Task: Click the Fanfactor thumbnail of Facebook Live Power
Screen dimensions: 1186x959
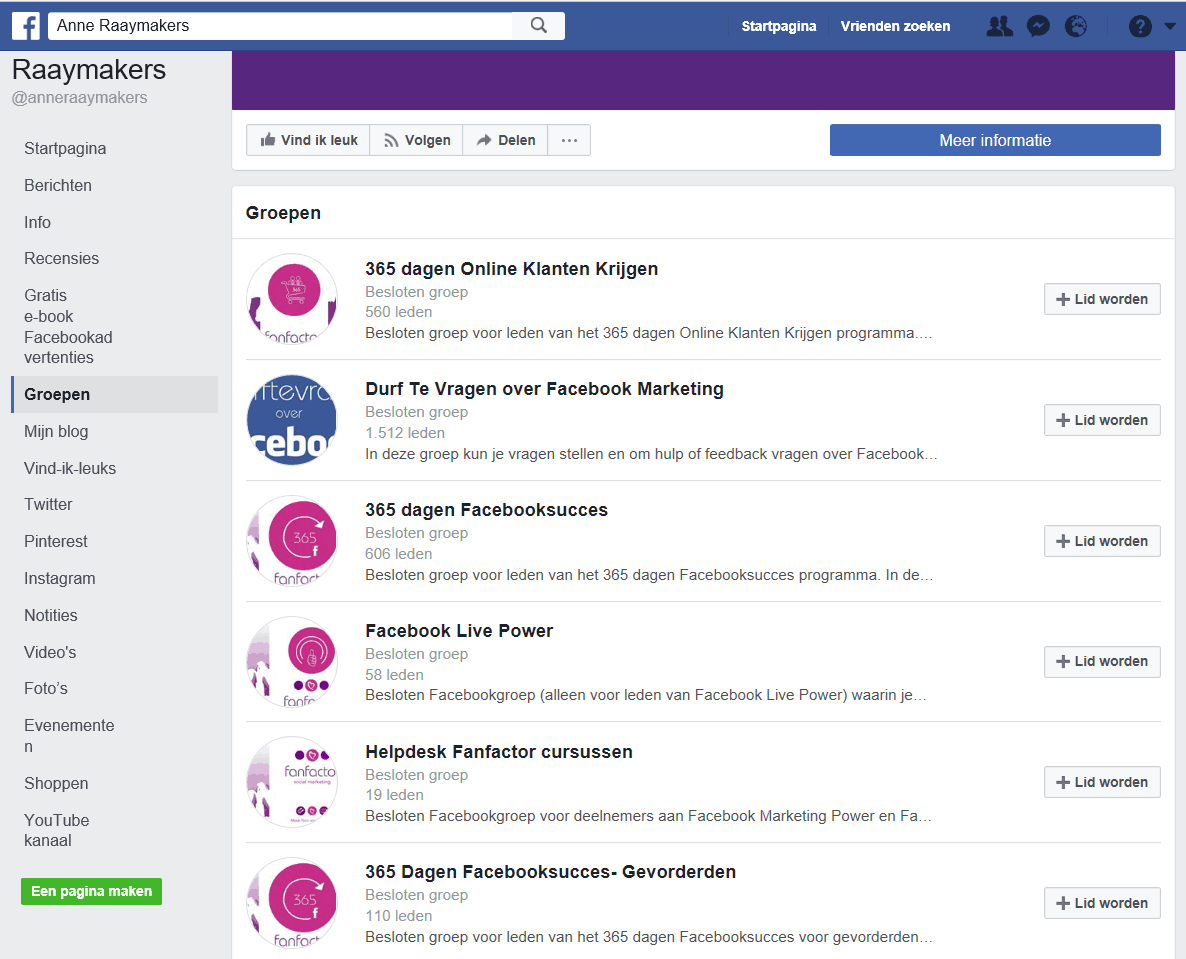Action: (292, 661)
